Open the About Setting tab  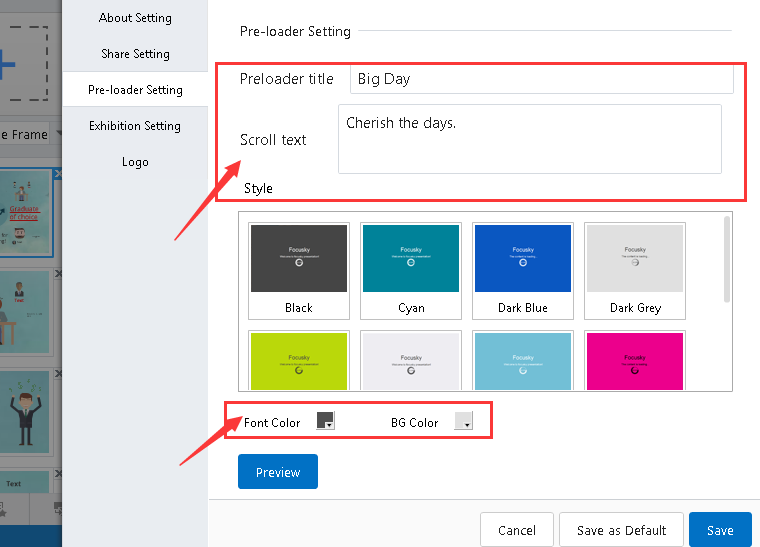pyautogui.click(x=135, y=18)
